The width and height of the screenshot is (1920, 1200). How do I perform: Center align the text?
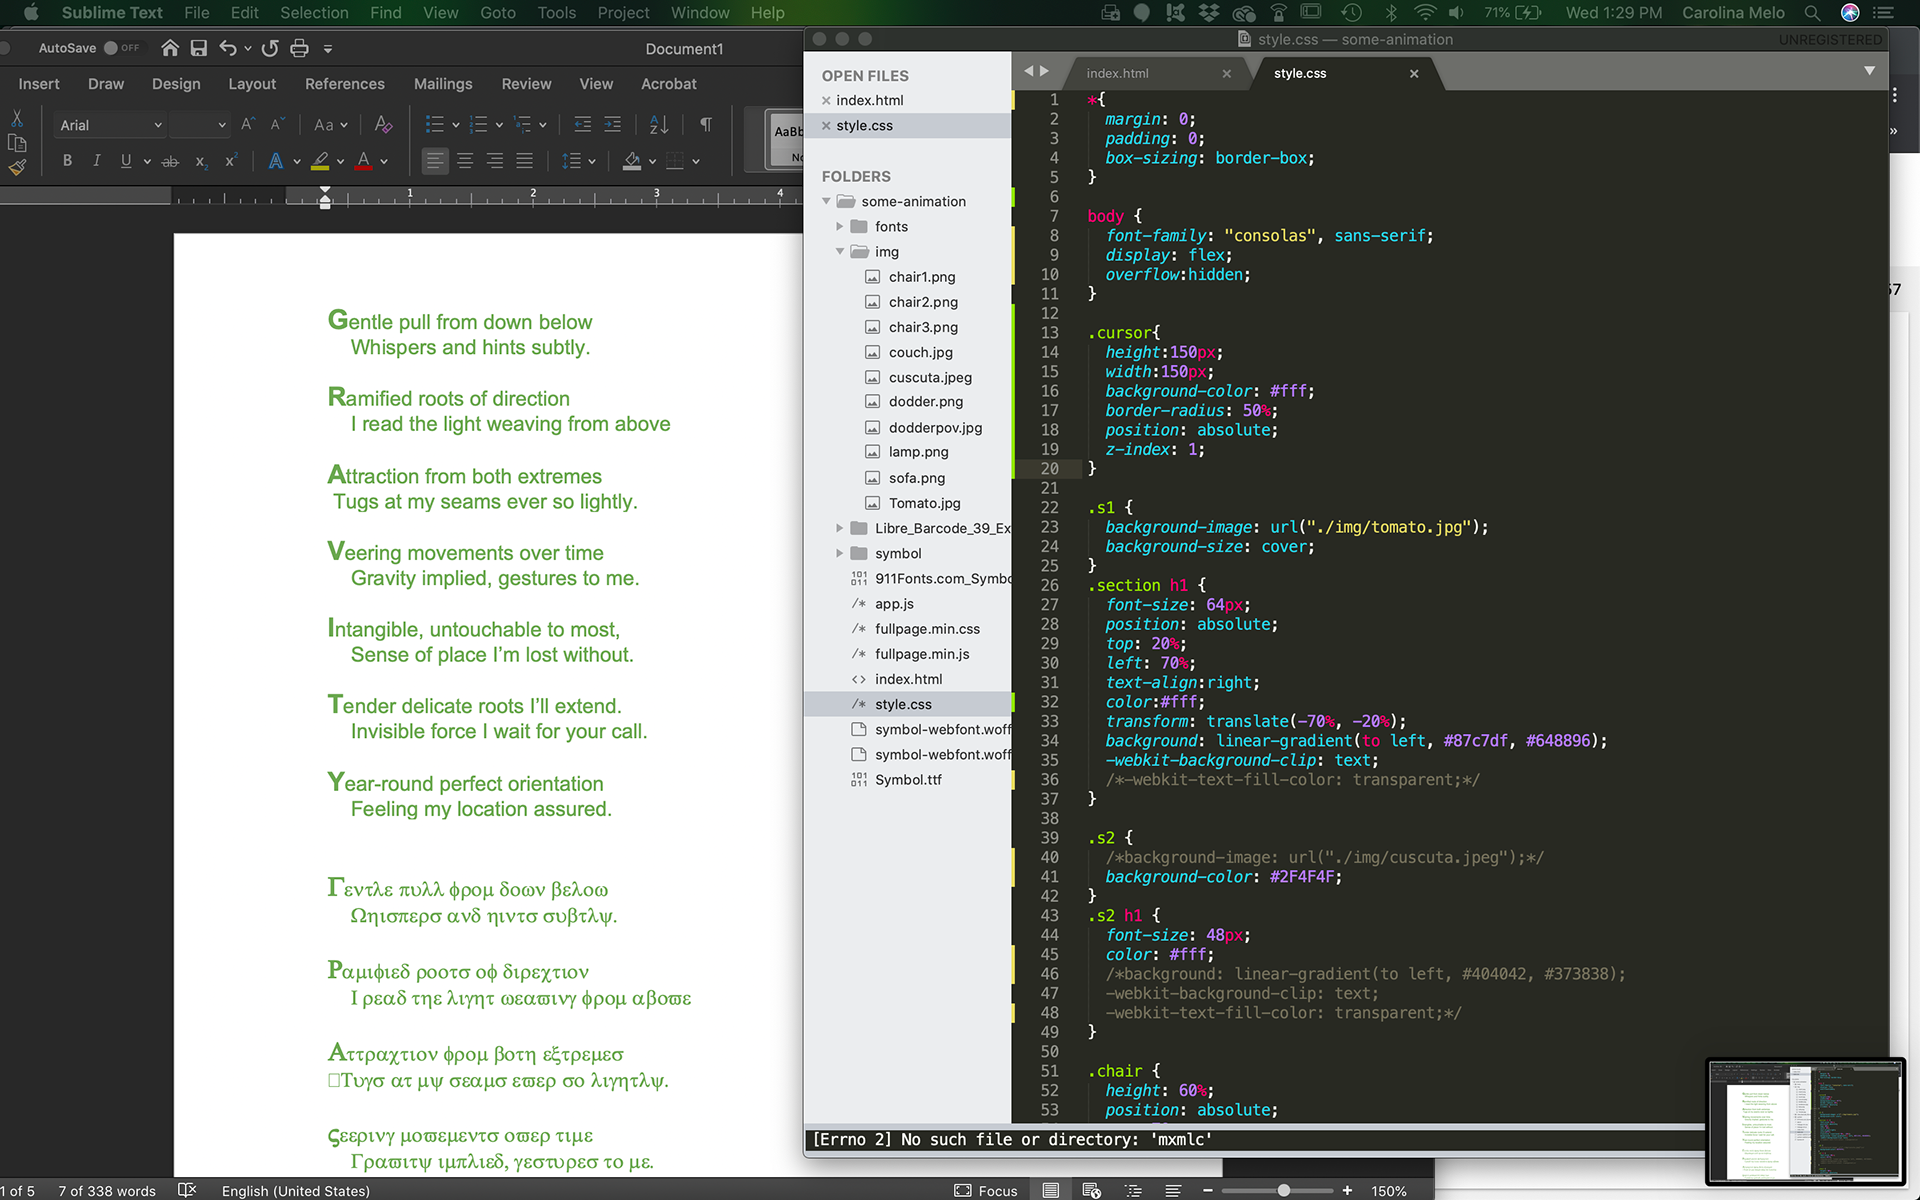click(465, 161)
